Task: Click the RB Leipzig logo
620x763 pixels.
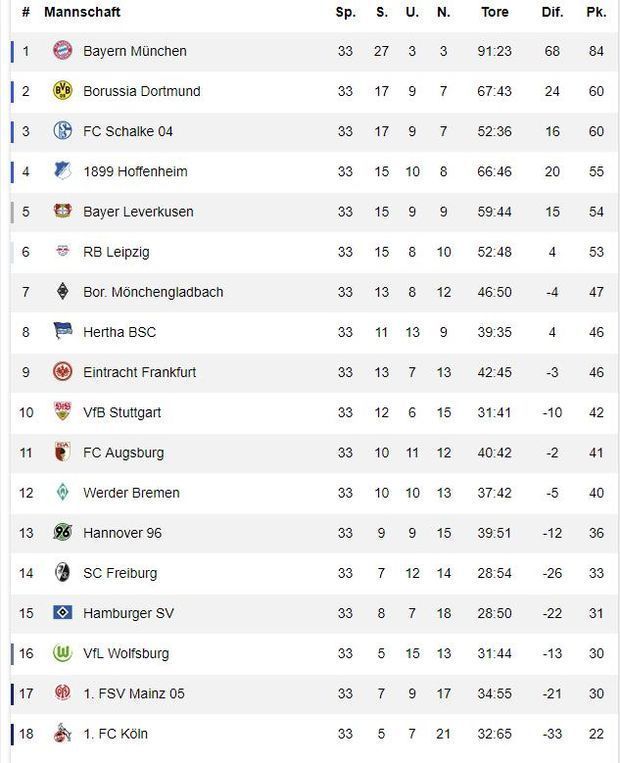Action: [62, 252]
